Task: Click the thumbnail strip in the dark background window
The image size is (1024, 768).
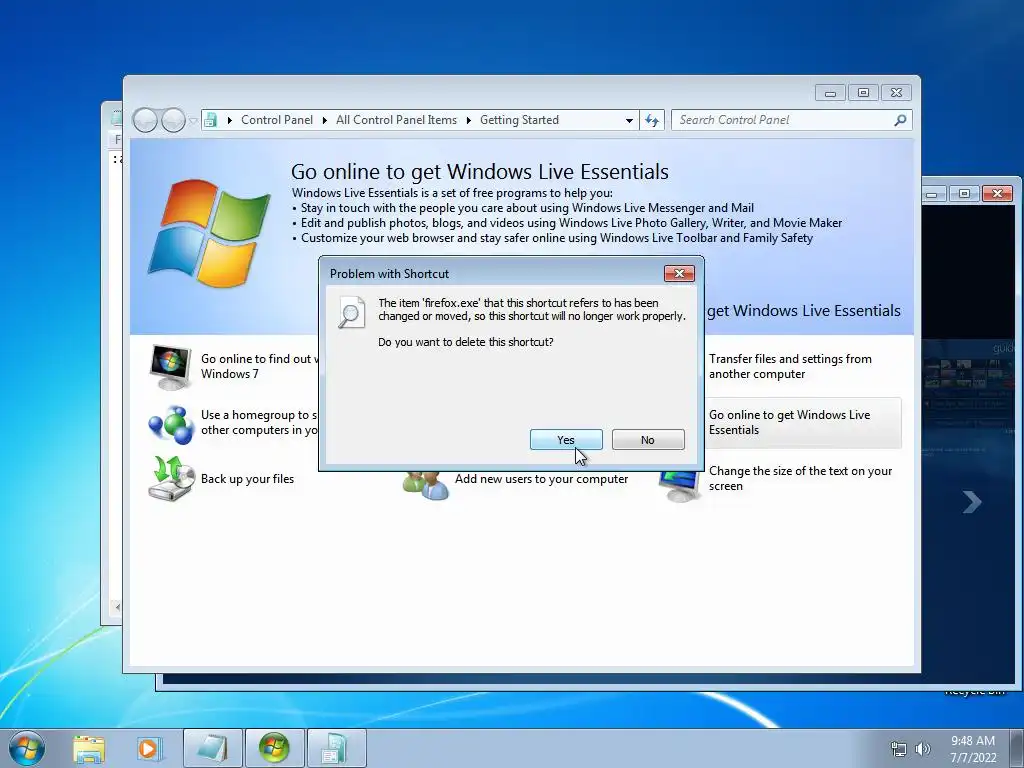Action: [969, 376]
